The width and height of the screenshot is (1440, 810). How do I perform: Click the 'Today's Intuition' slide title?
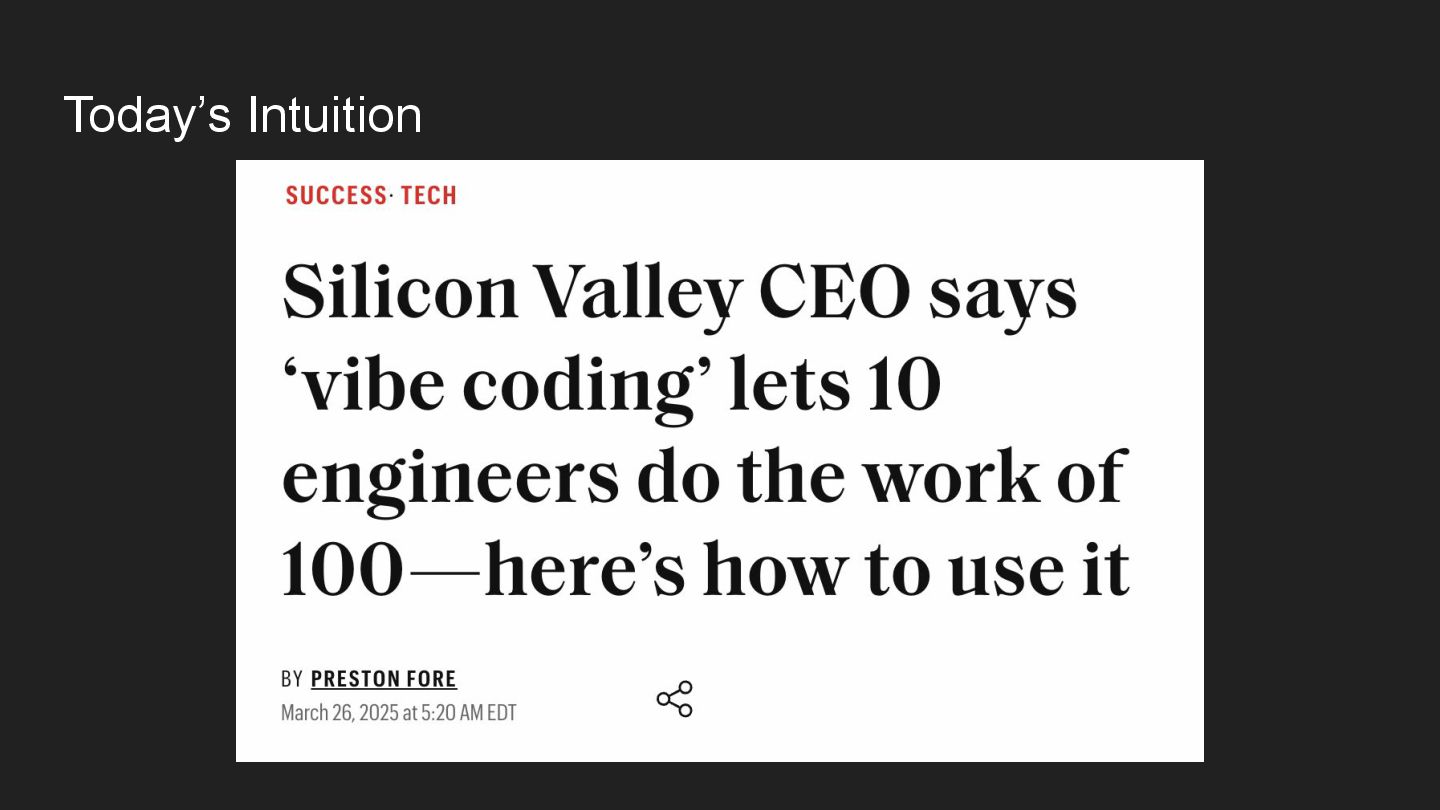click(x=242, y=115)
